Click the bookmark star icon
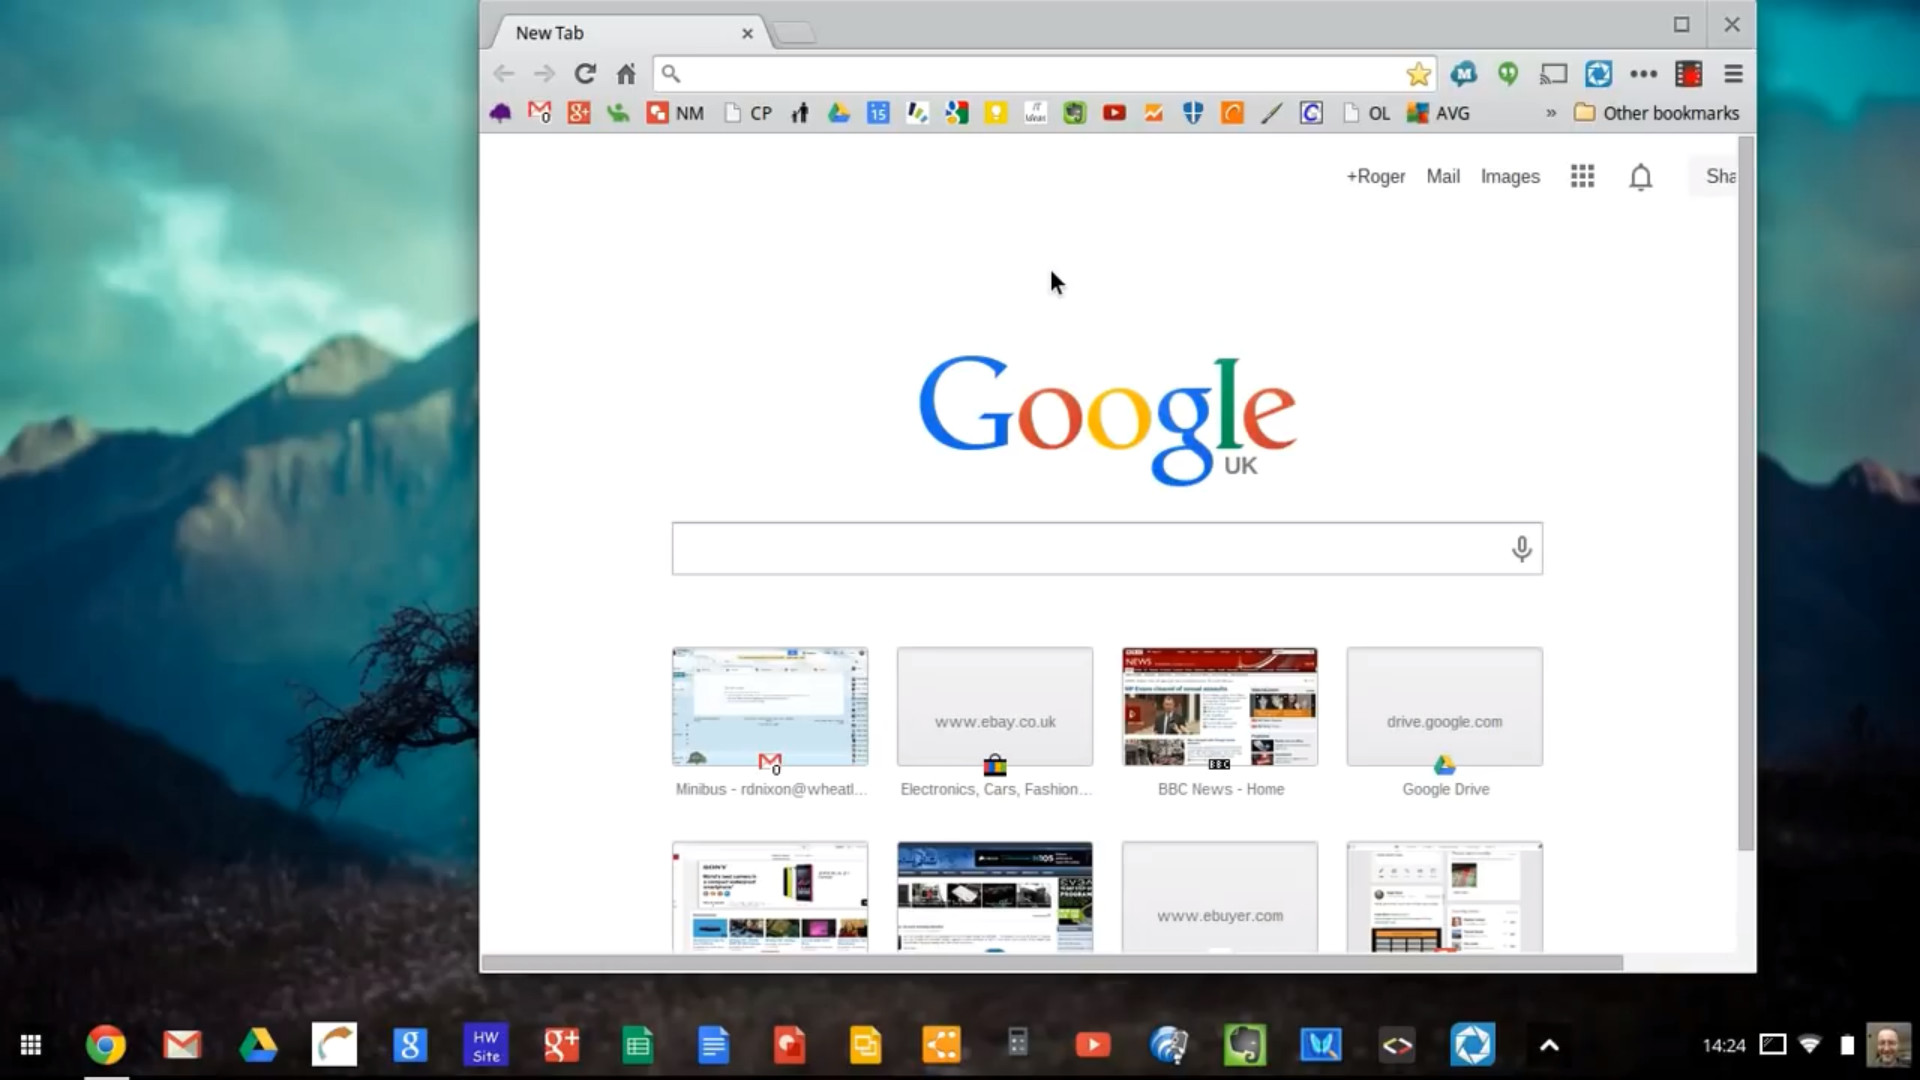1920x1080 pixels. (x=1418, y=74)
